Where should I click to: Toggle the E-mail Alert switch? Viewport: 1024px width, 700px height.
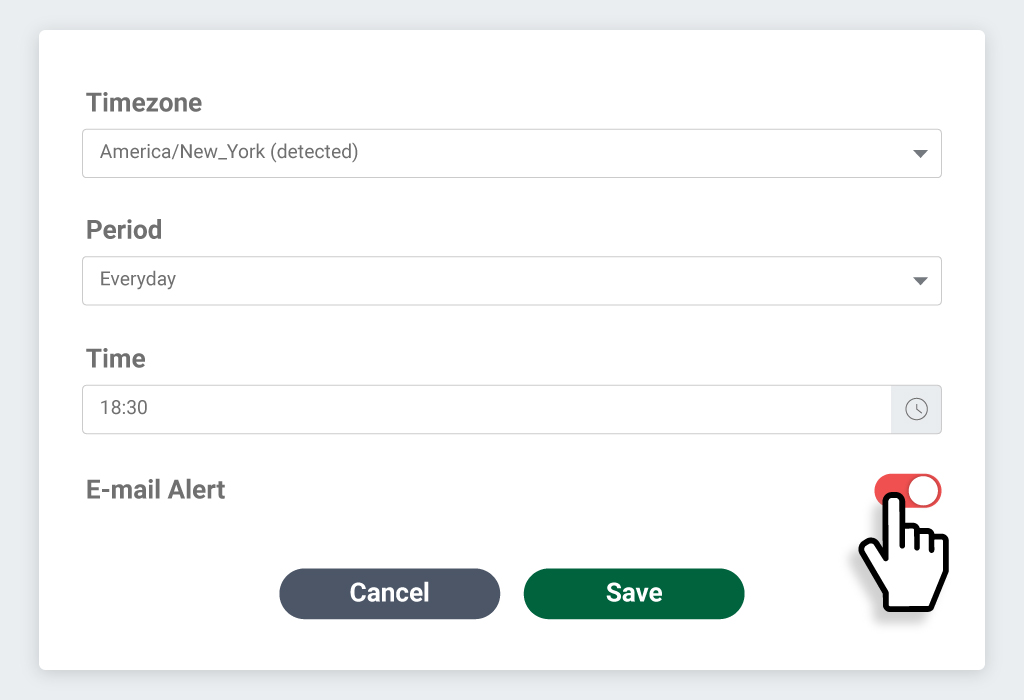[x=908, y=491]
